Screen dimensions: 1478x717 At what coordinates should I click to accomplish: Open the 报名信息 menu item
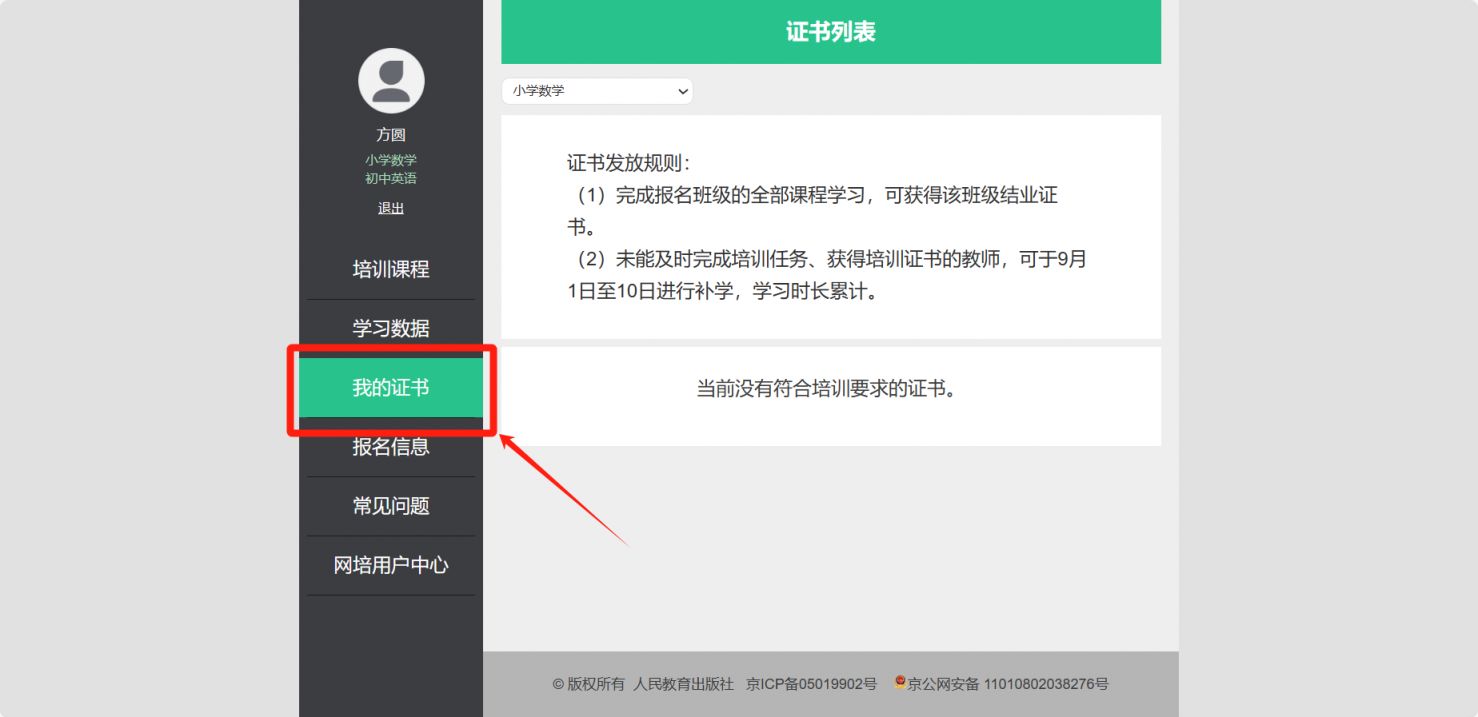click(391, 447)
